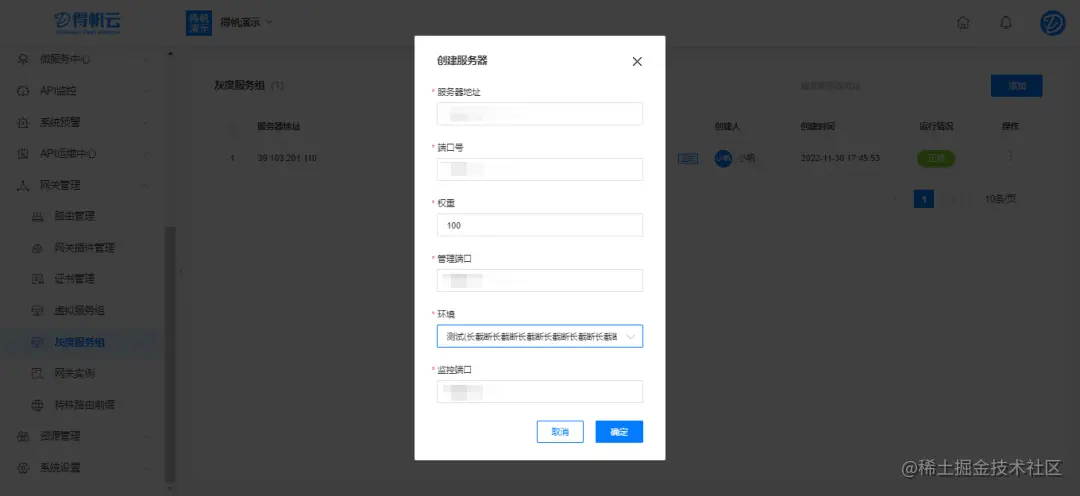
Task: Open the 10条/页 page size dropdown
Action: point(1000,199)
